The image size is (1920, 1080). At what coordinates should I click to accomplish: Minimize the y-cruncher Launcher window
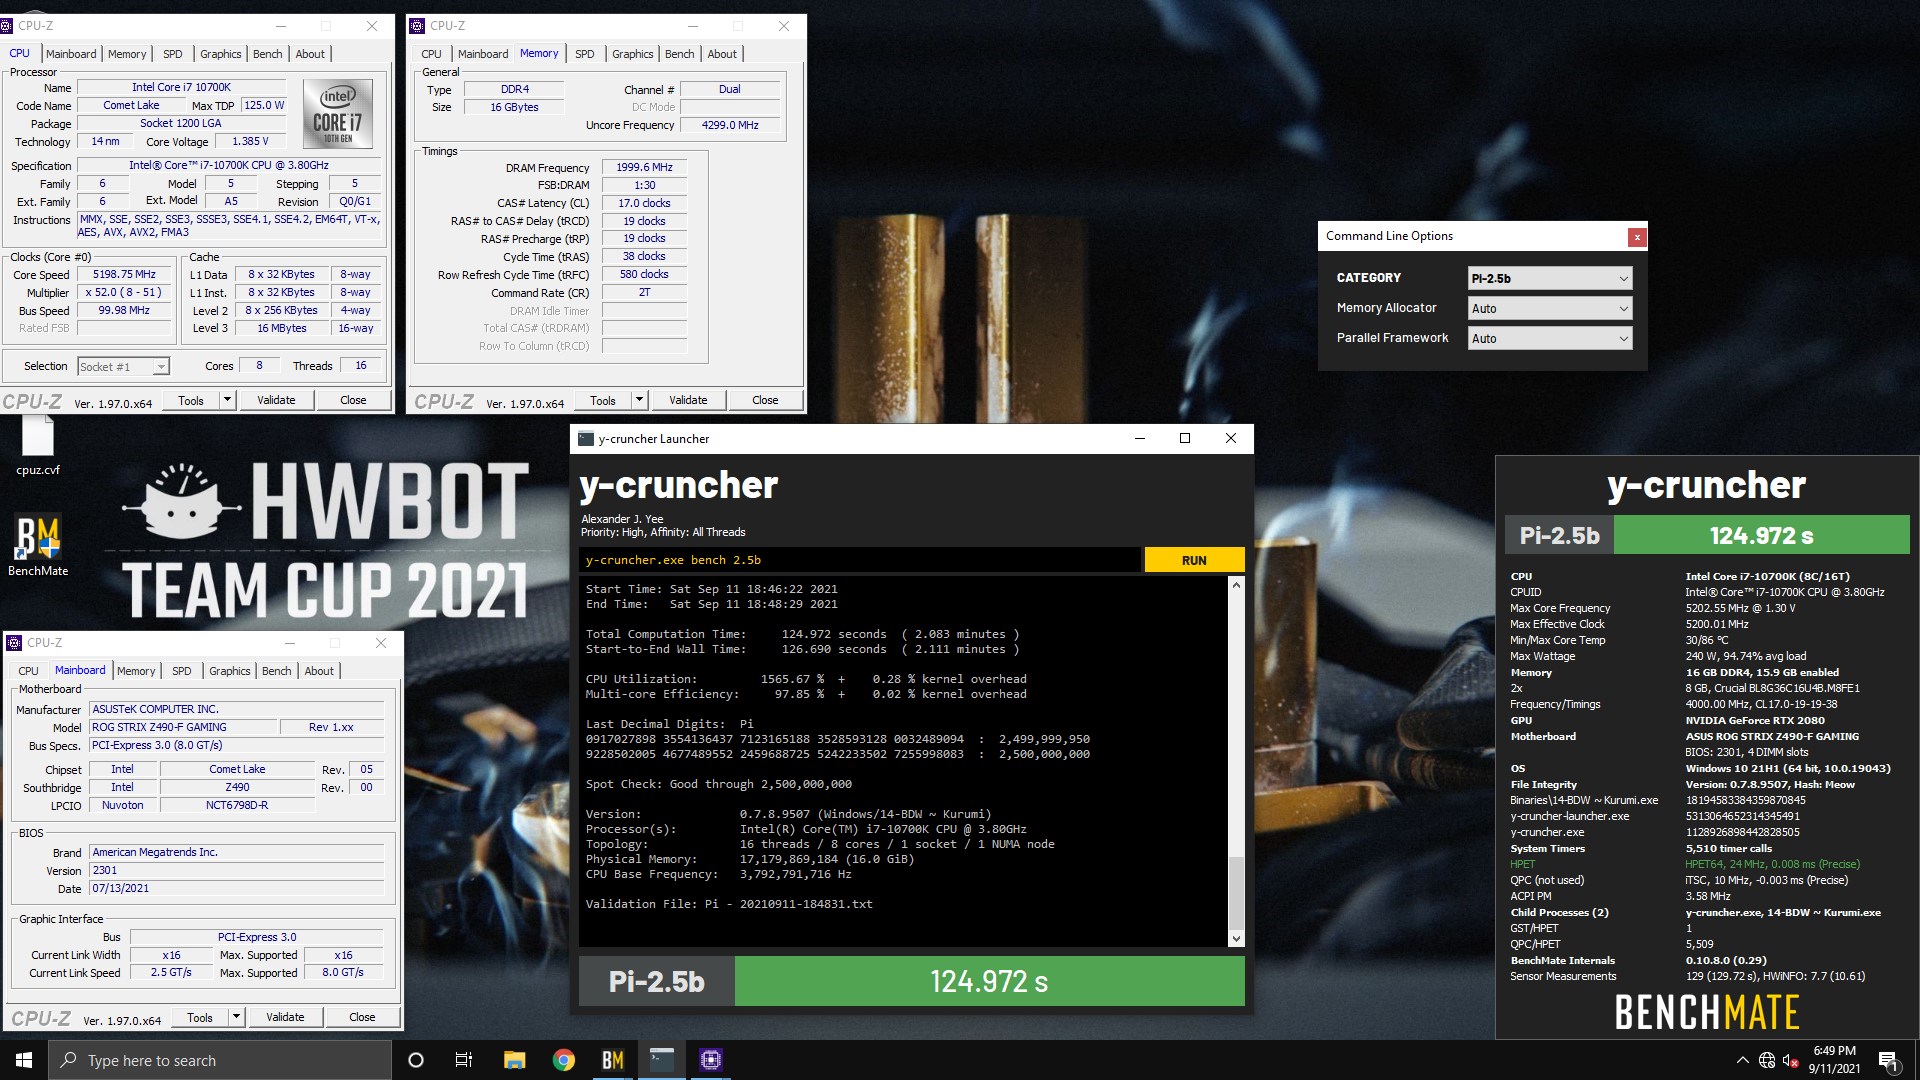tap(1139, 438)
